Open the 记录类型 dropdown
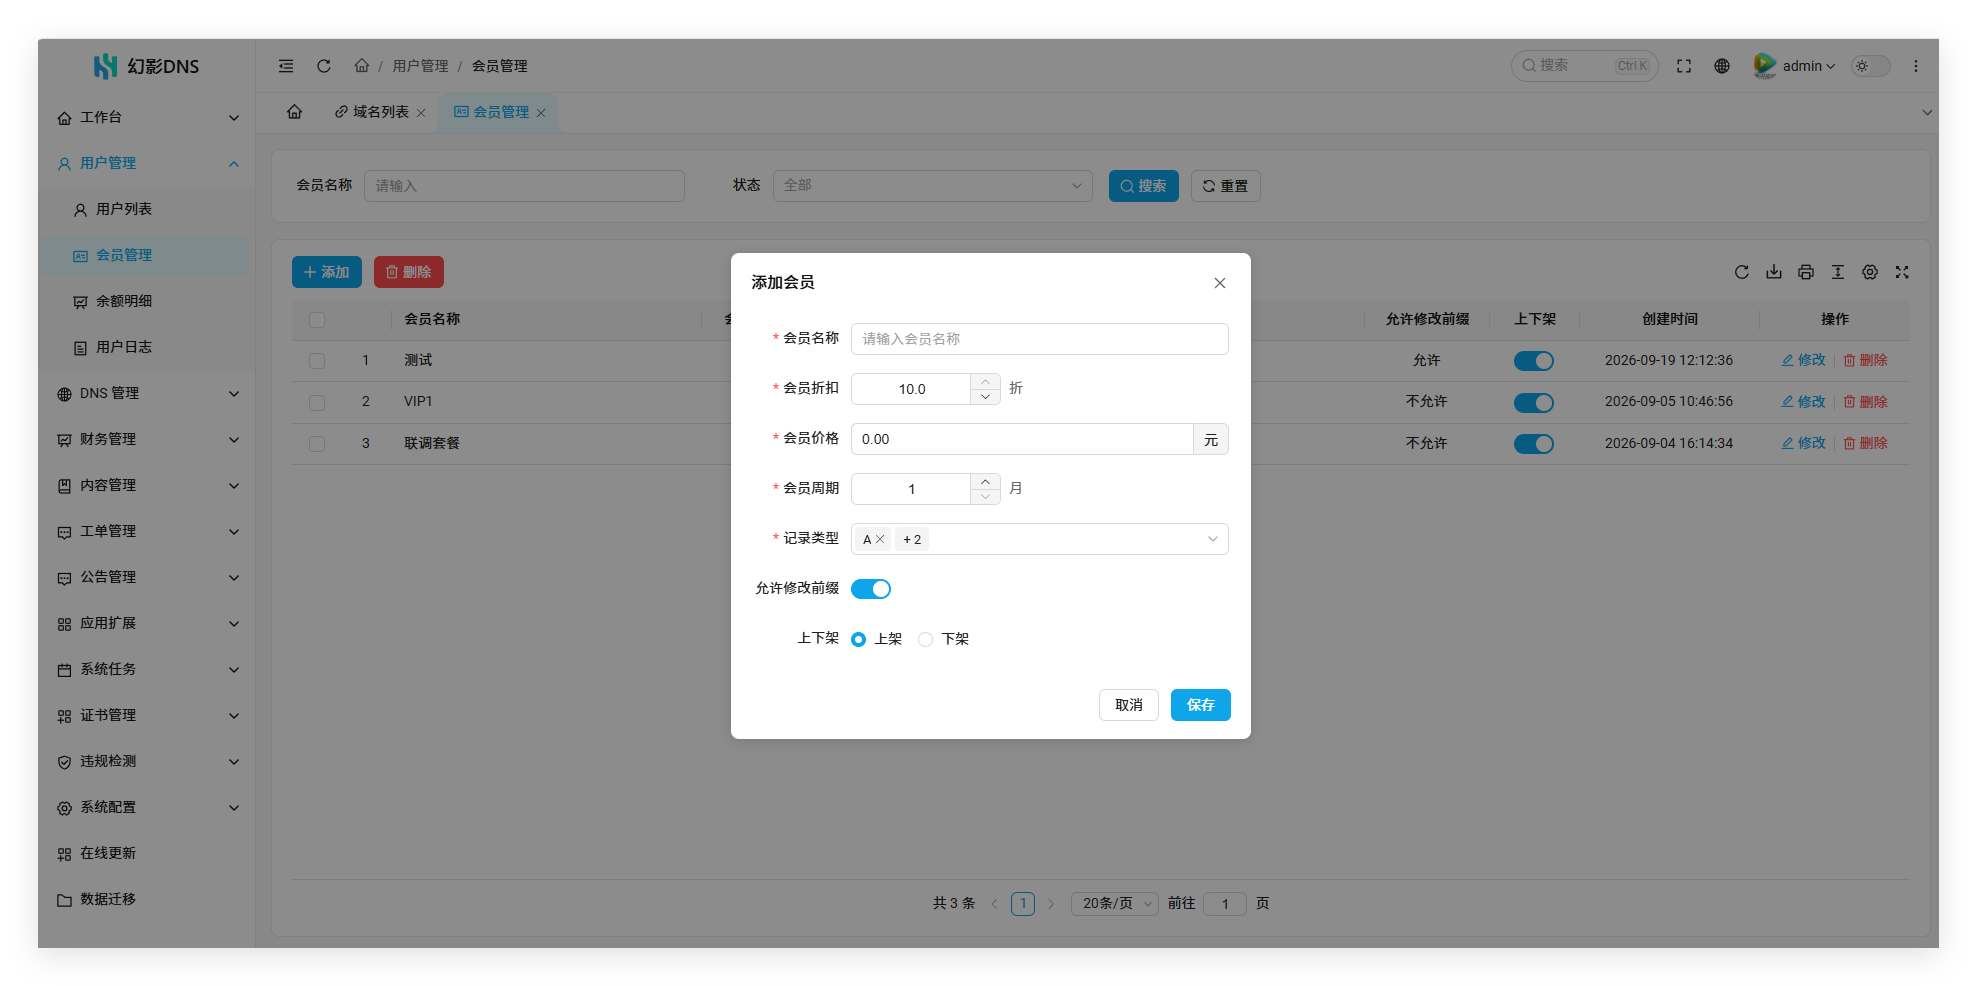1977x986 pixels. (1040, 539)
